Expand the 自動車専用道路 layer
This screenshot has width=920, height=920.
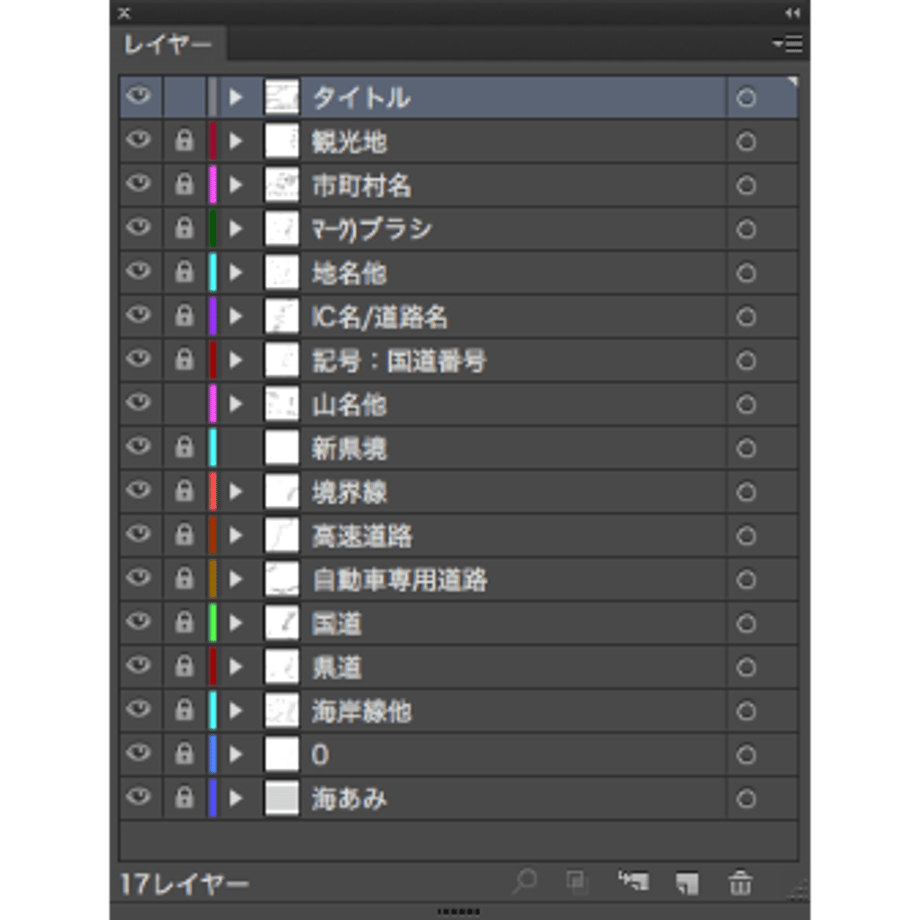(x=235, y=579)
